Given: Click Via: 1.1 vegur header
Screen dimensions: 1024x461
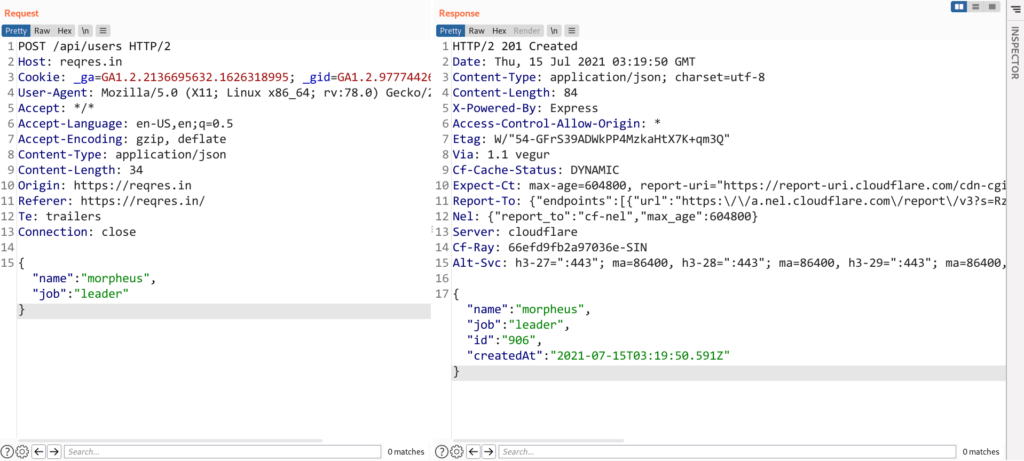Looking at the screenshot, I should tap(501, 155).
